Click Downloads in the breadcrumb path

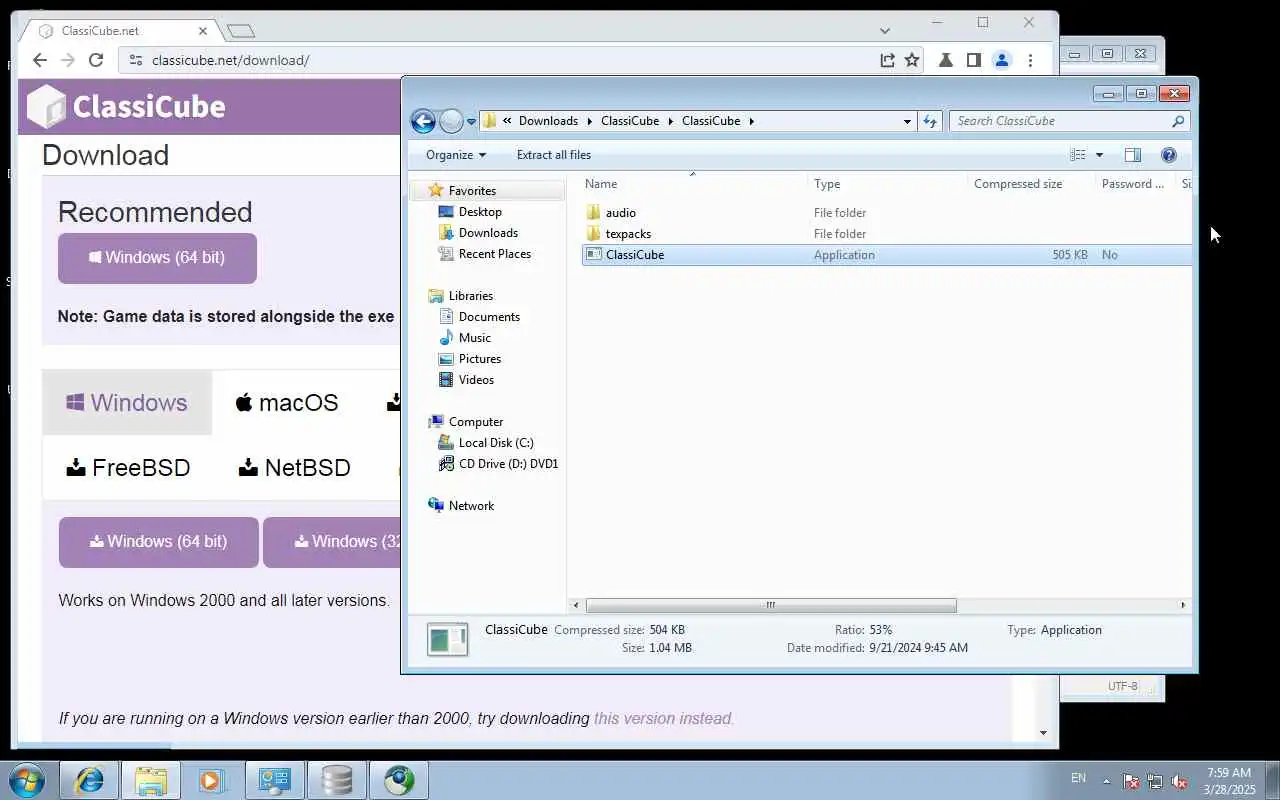point(548,121)
